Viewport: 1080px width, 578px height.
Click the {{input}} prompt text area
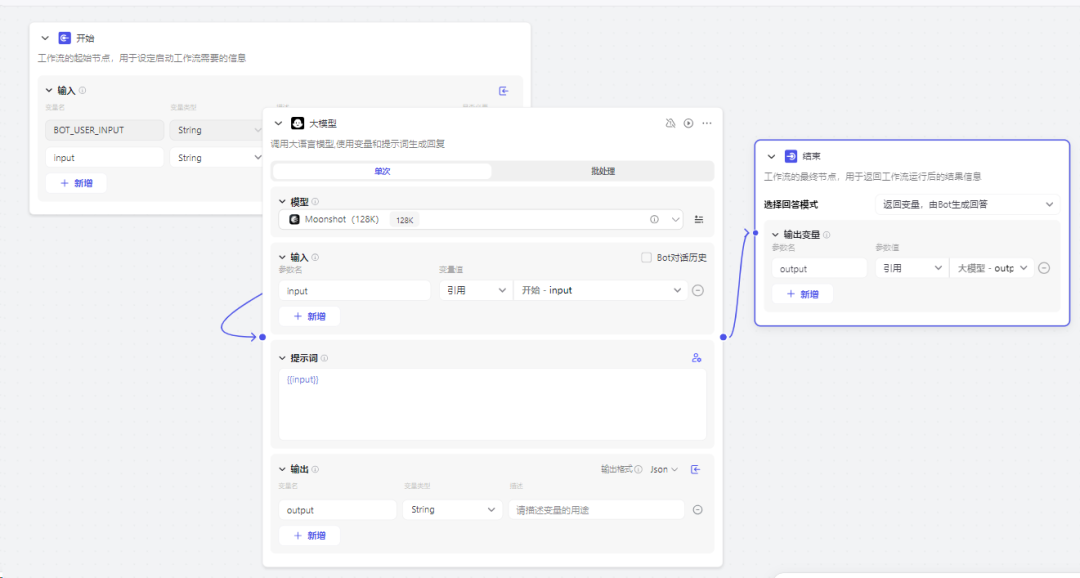point(492,404)
